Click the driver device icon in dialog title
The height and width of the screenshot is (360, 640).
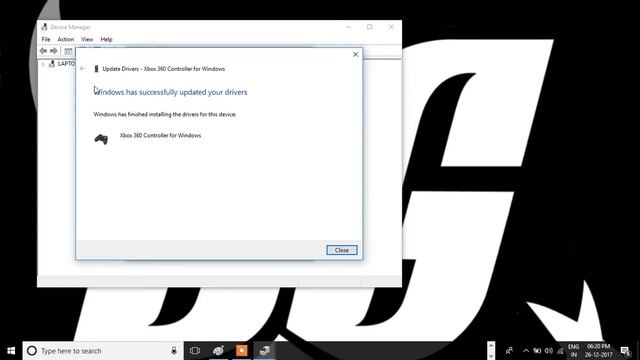click(96, 69)
